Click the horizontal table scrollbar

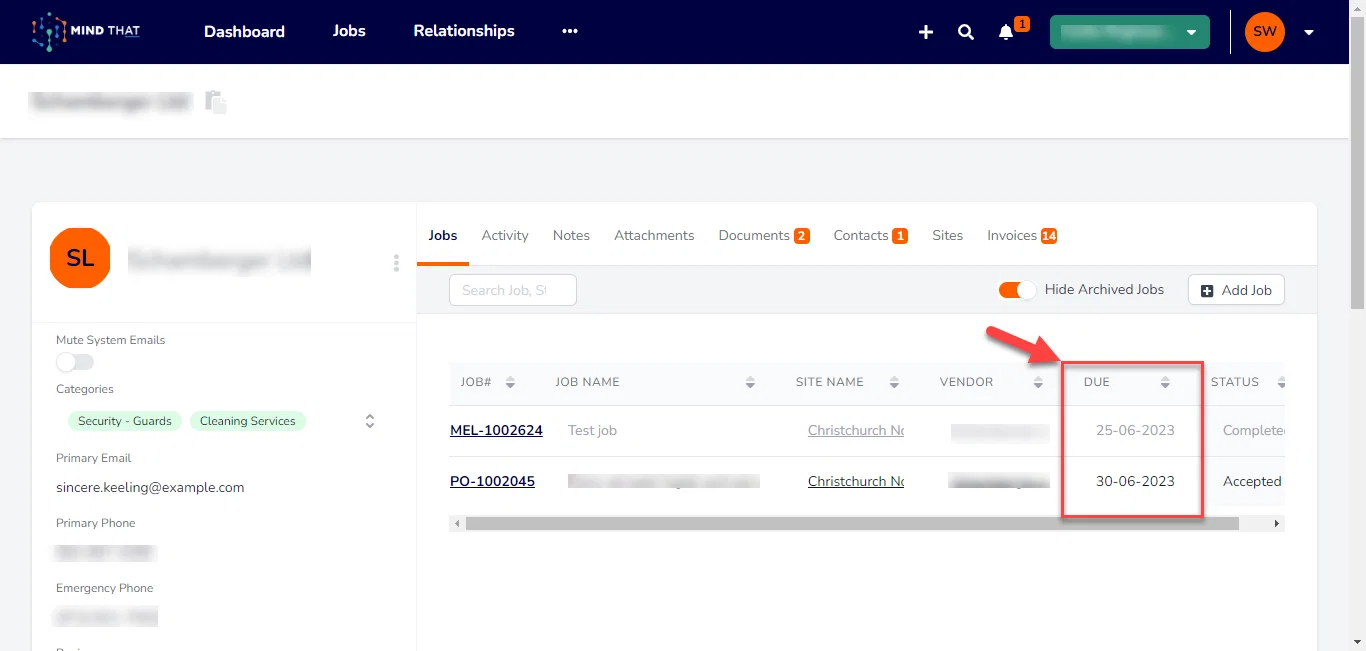coord(852,523)
